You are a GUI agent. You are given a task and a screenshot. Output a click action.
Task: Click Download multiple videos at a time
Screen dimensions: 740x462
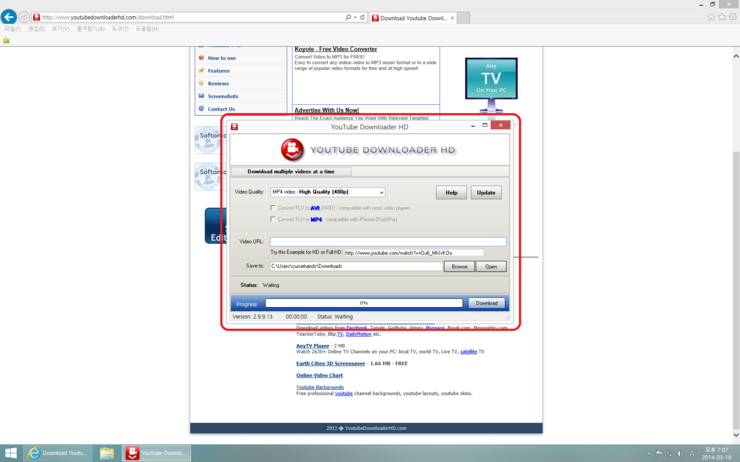[291, 172]
